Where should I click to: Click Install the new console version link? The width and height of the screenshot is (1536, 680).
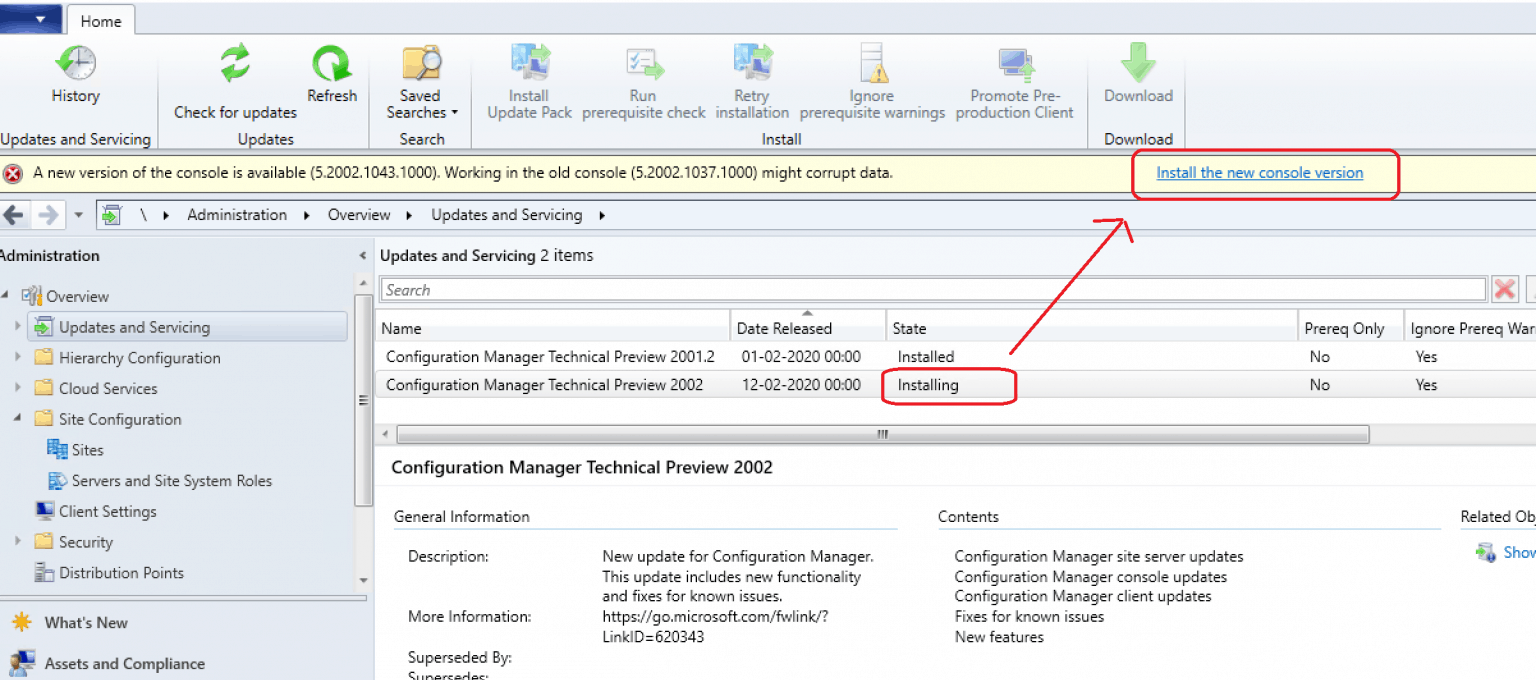[1261, 172]
